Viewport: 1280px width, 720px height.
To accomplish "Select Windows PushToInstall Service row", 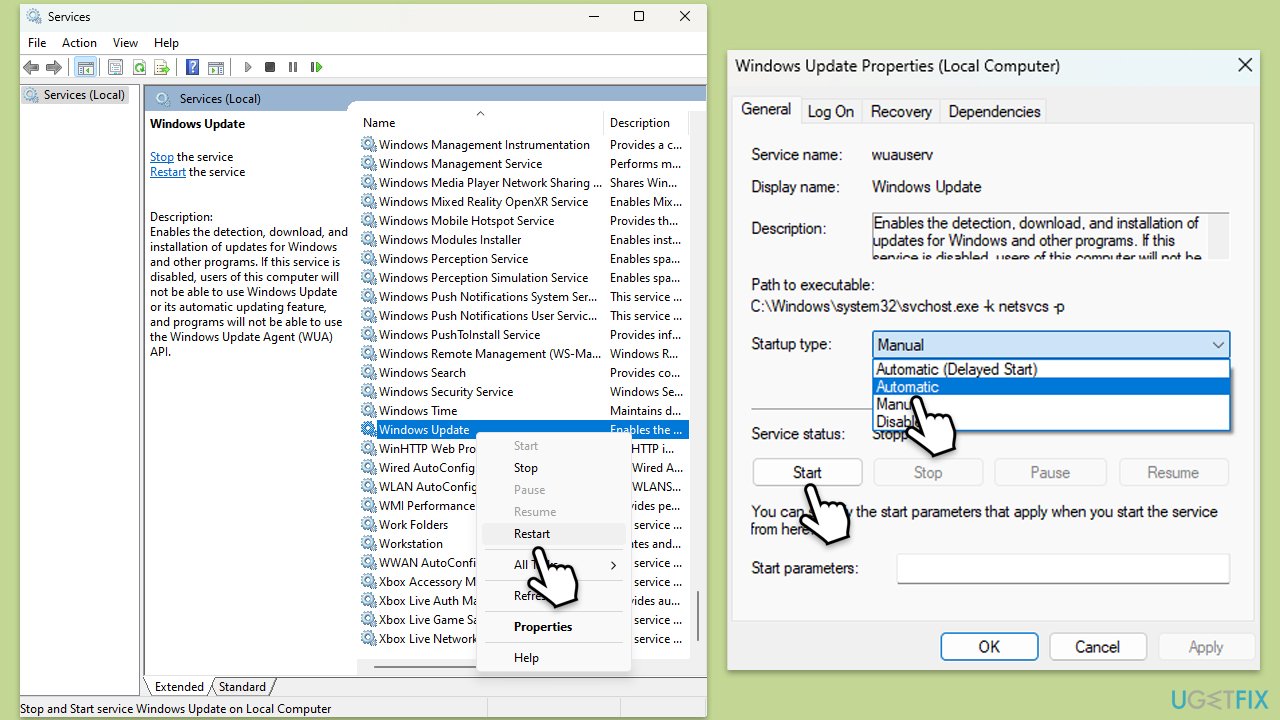I will 524,335.
